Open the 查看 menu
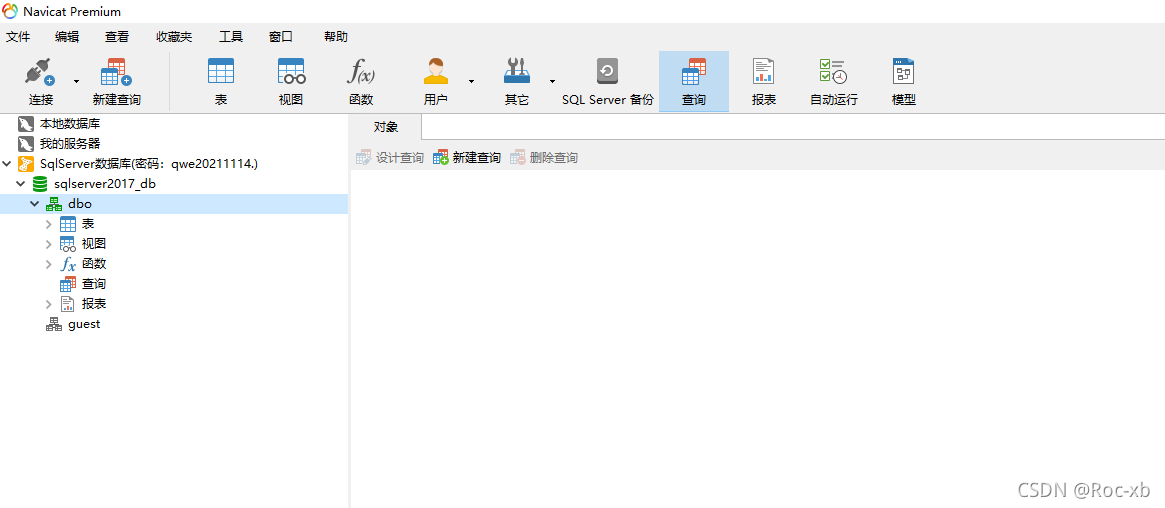Viewport: 1165px width, 508px height. tap(117, 36)
